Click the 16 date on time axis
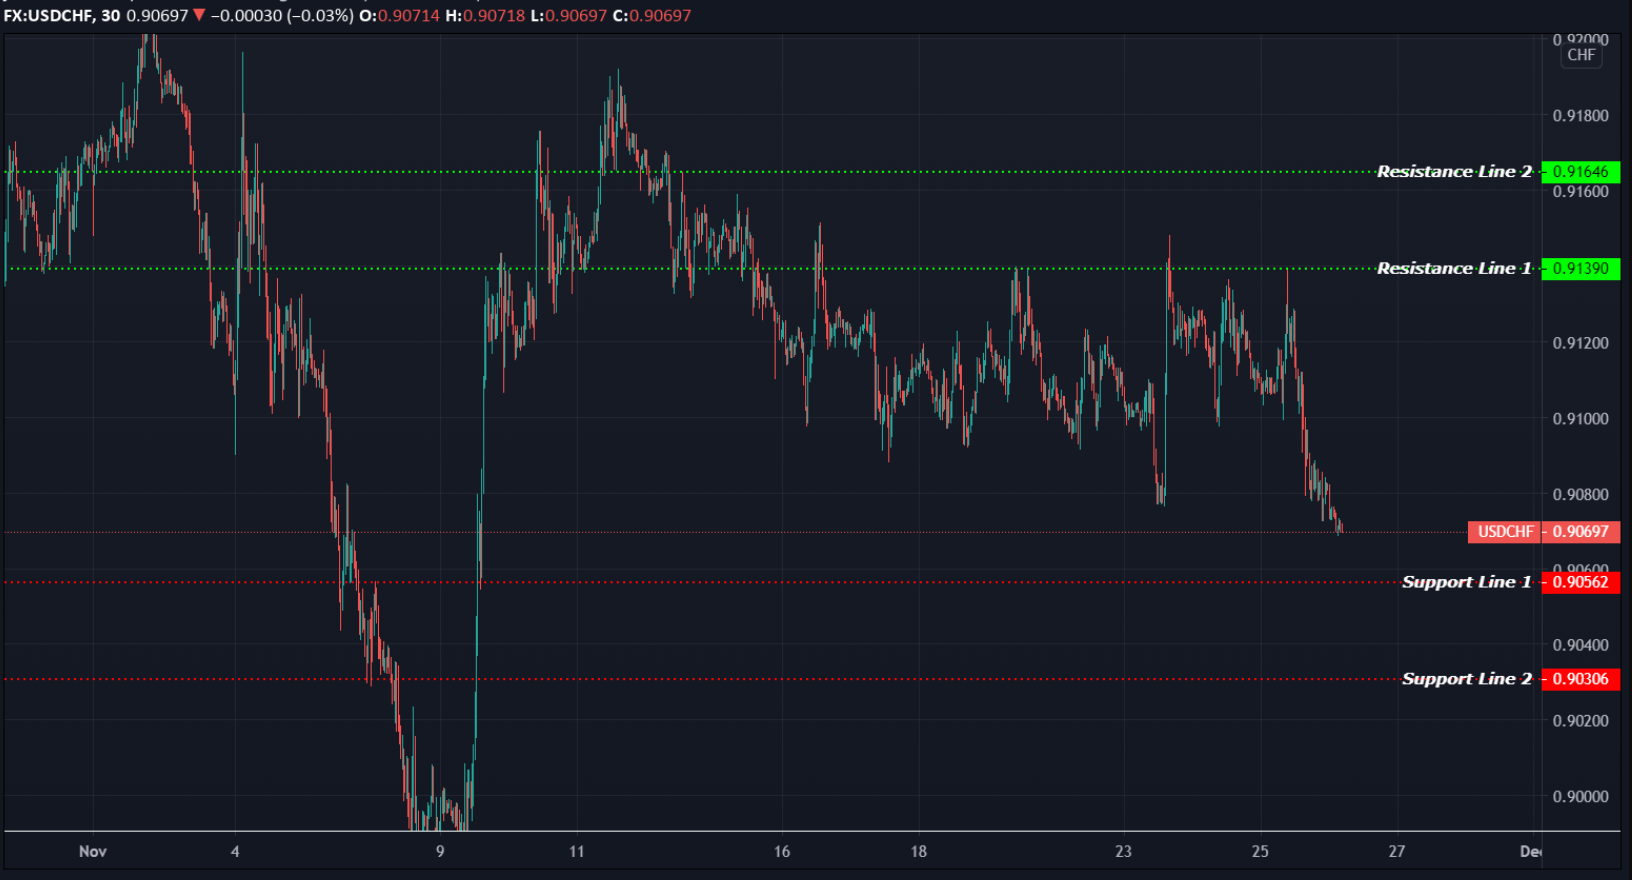This screenshot has width=1632, height=880. click(782, 852)
